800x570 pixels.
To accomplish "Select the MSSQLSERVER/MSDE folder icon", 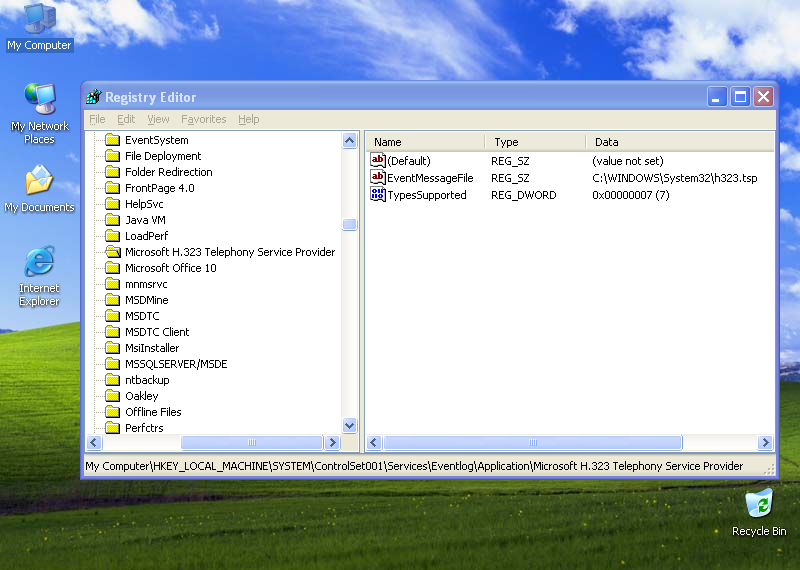I will (x=112, y=364).
